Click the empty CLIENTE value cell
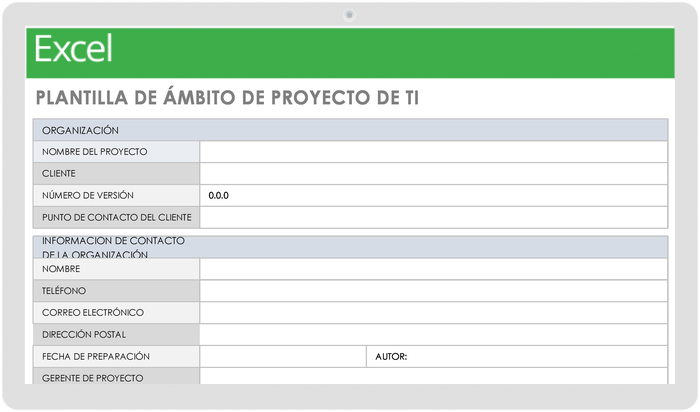The image size is (700, 412). [433, 174]
